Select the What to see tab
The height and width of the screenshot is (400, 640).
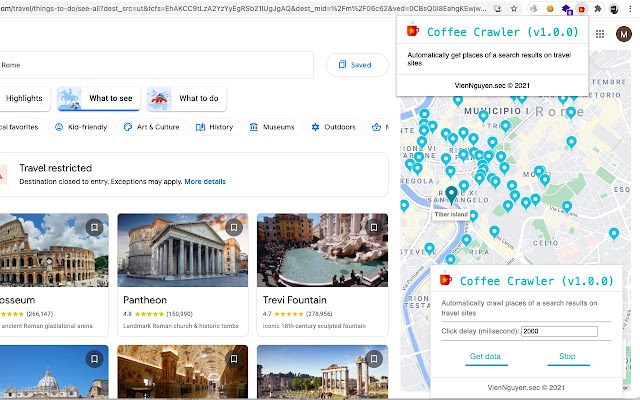coord(99,98)
